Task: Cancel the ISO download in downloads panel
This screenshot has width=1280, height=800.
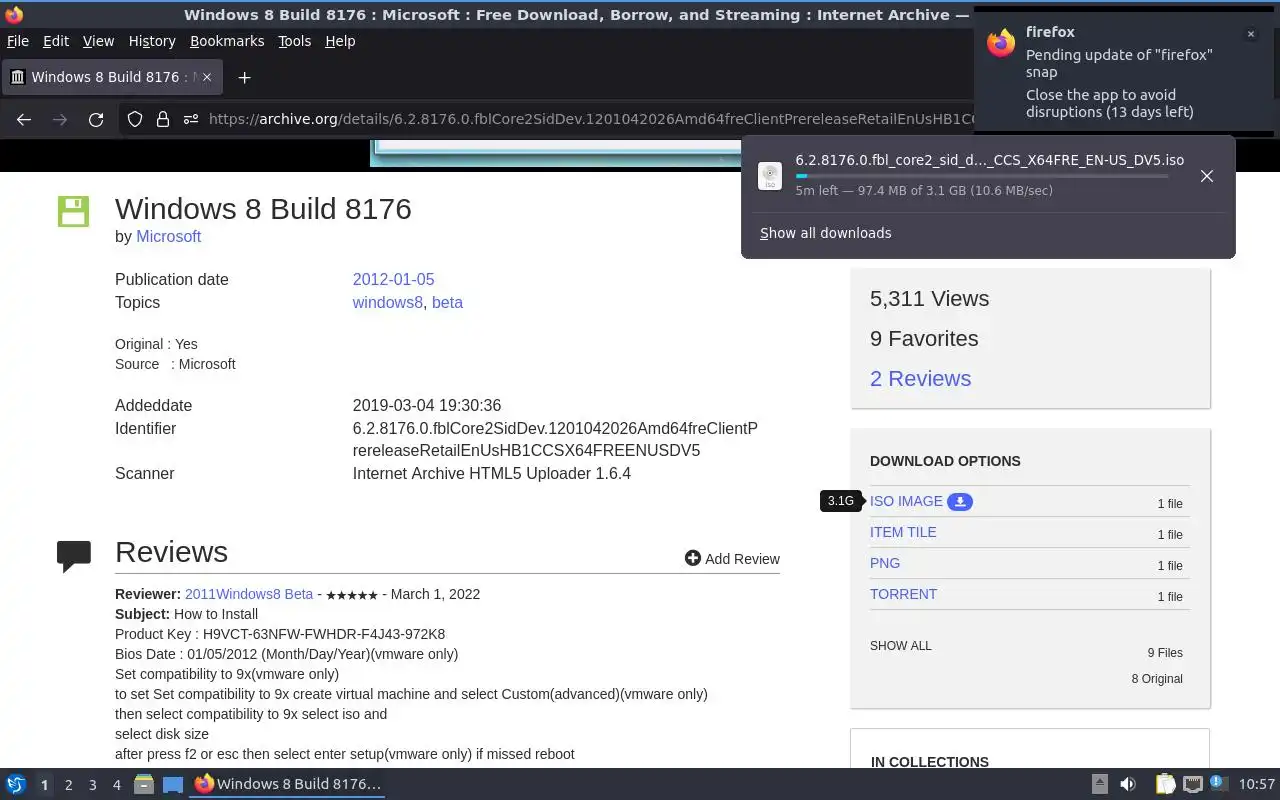Action: tap(1207, 176)
